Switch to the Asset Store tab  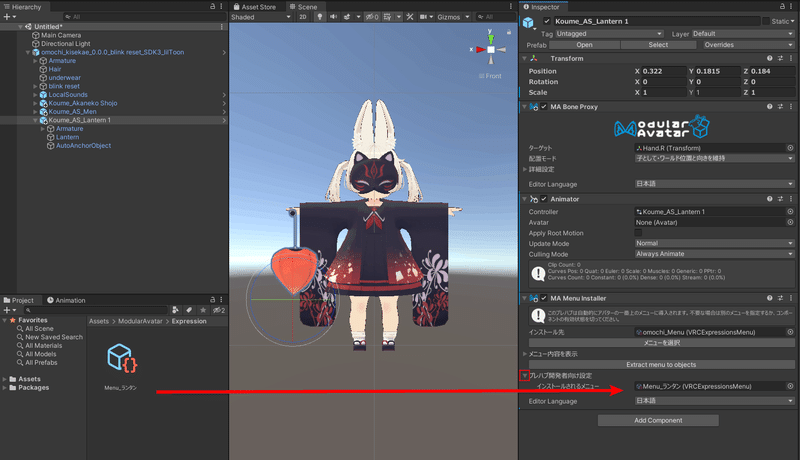coord(255,7)
